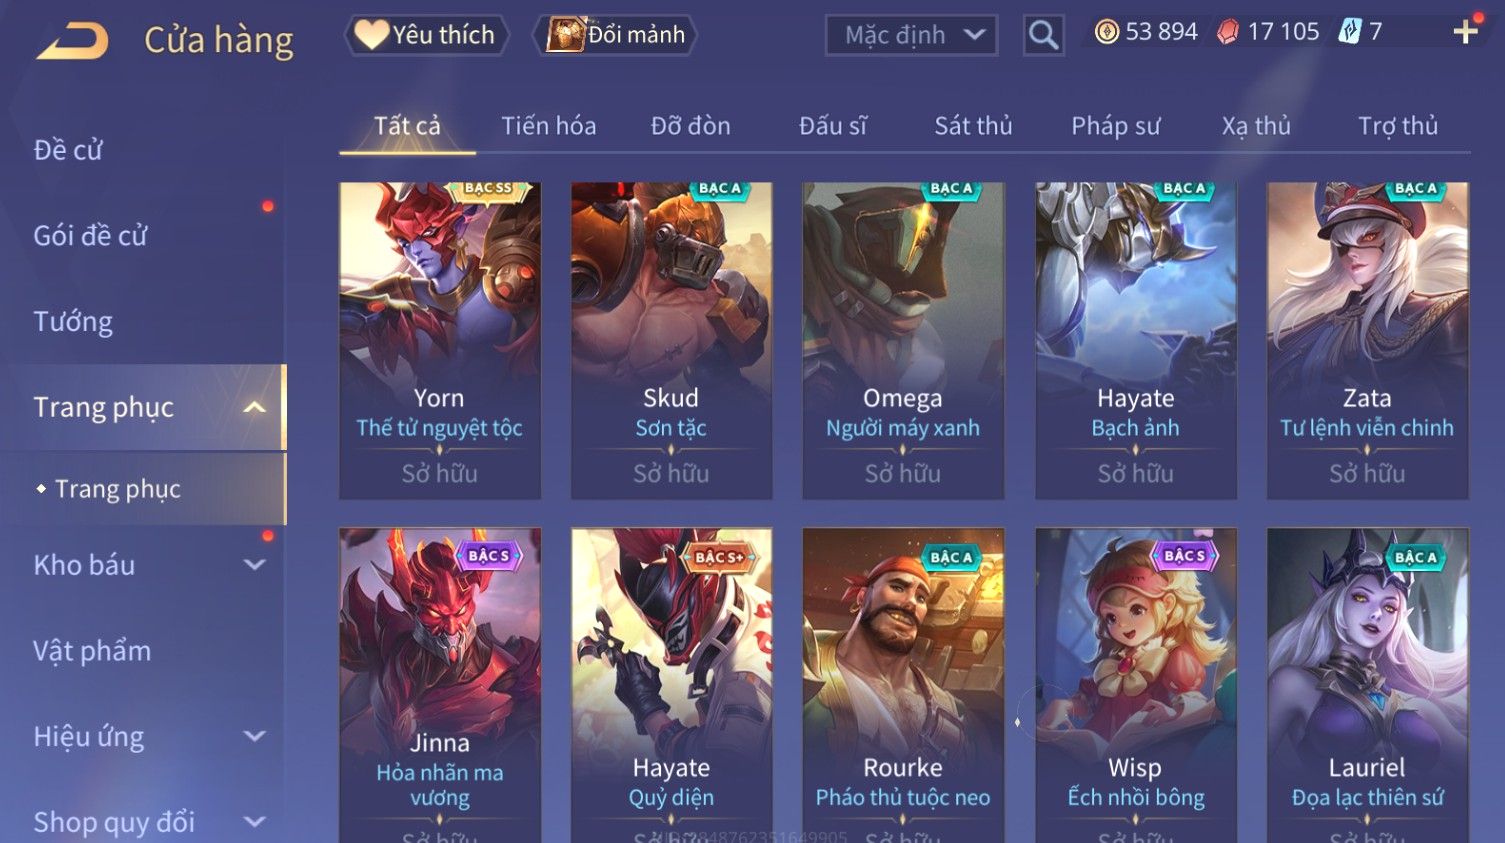Open the Mặc định sort dropdown
The height and width of the screenshot is (843, 1505).
point(911,36)
